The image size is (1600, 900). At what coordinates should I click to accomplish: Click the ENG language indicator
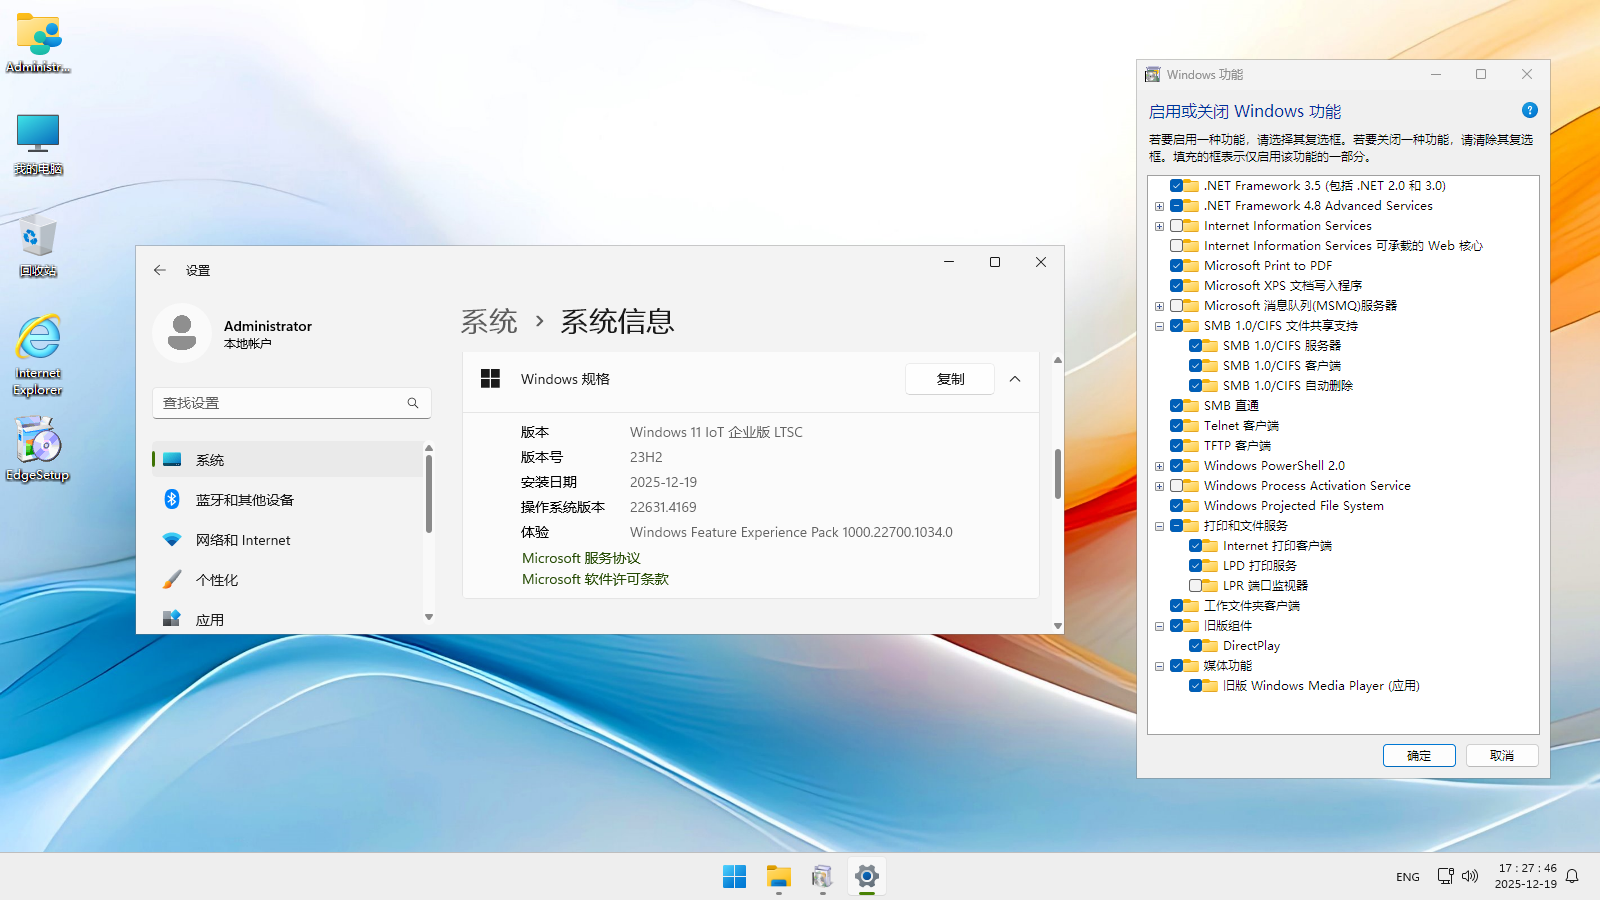coord(1408,877)
